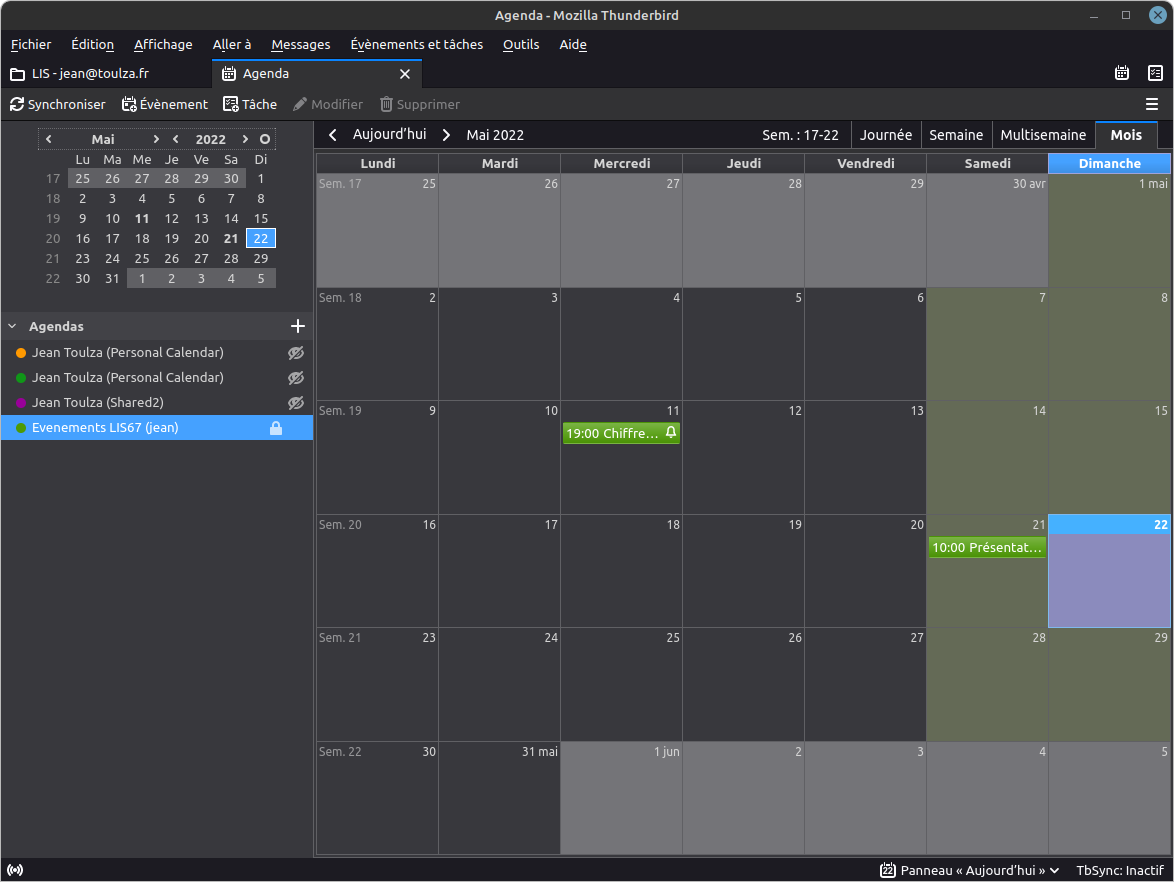Select day 22 in the mini calendar
Viewport: 1174px width, 882px height.
pyautogui.click(x=261, y=239)
